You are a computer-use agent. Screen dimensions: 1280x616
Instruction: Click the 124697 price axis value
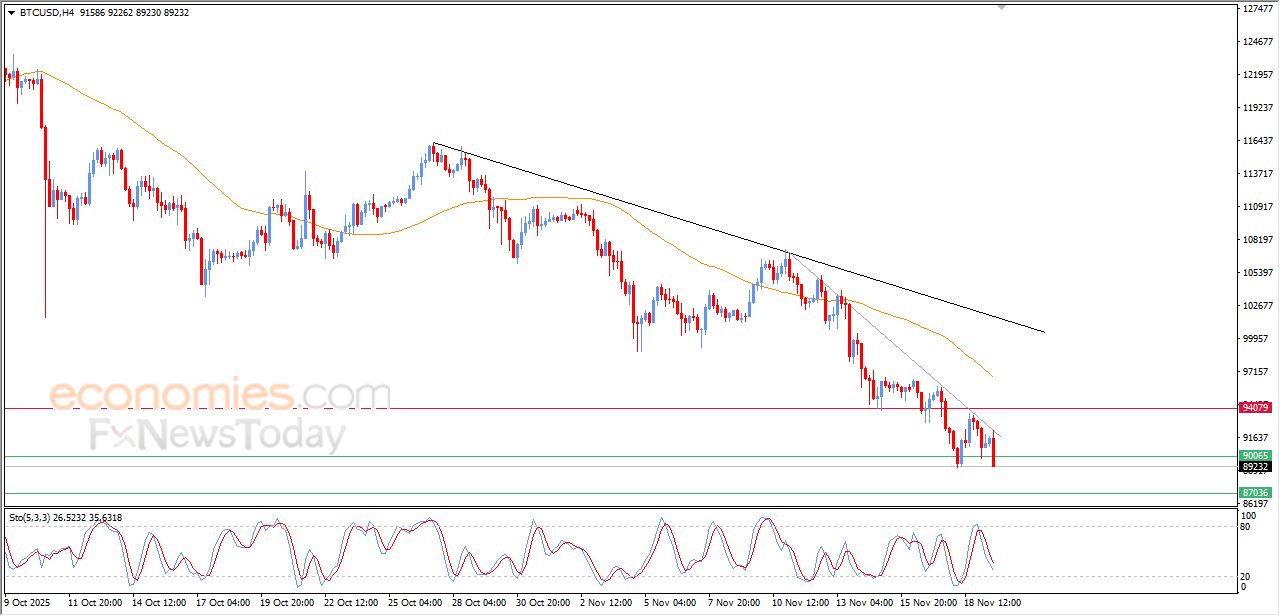tap(1257, 42)
